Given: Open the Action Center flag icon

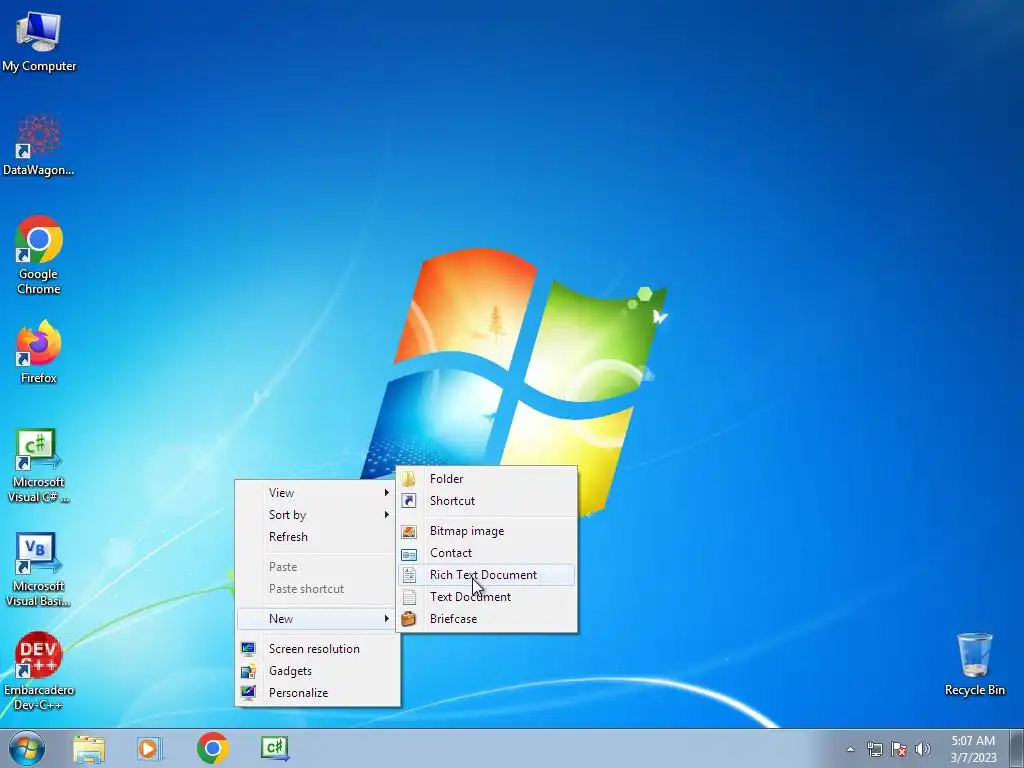Looking at the screenshot, I should (x=899, y=749).
